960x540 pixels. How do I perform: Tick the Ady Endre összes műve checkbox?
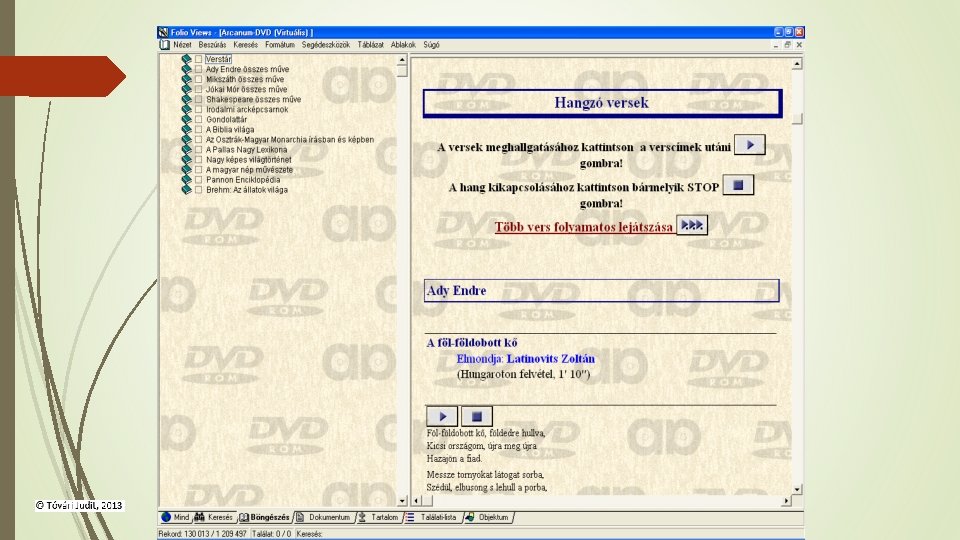point(198,69)
